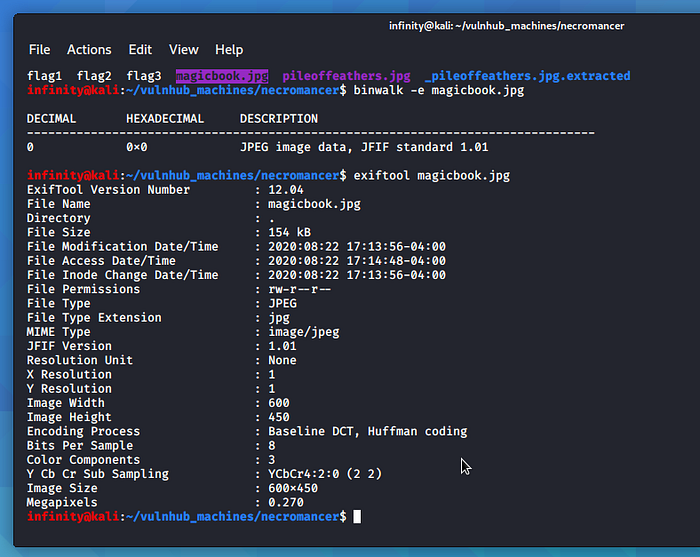Click the flag1 file name
The image size is (700, 557).
[44, 76]
